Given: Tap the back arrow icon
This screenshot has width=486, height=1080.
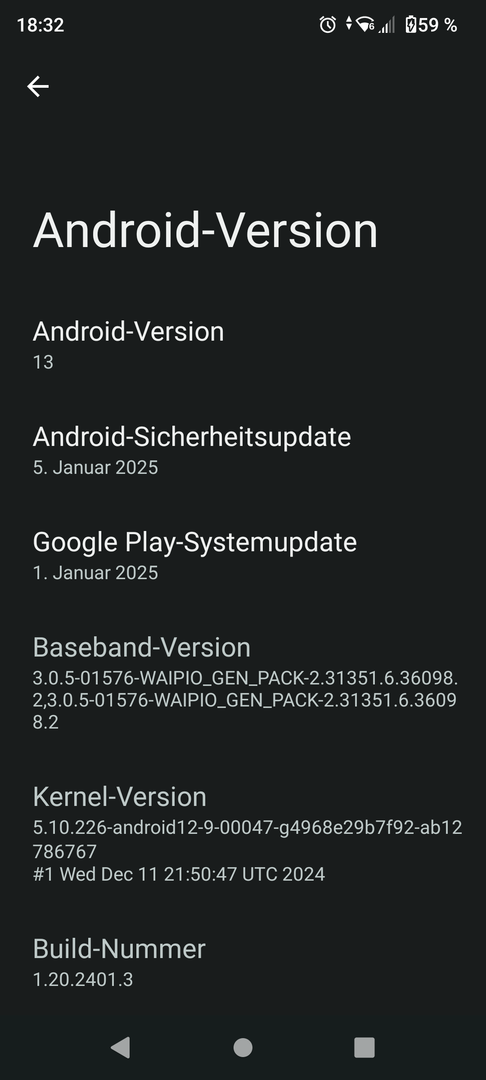Looking at the screenshot, I should (38, 86).
